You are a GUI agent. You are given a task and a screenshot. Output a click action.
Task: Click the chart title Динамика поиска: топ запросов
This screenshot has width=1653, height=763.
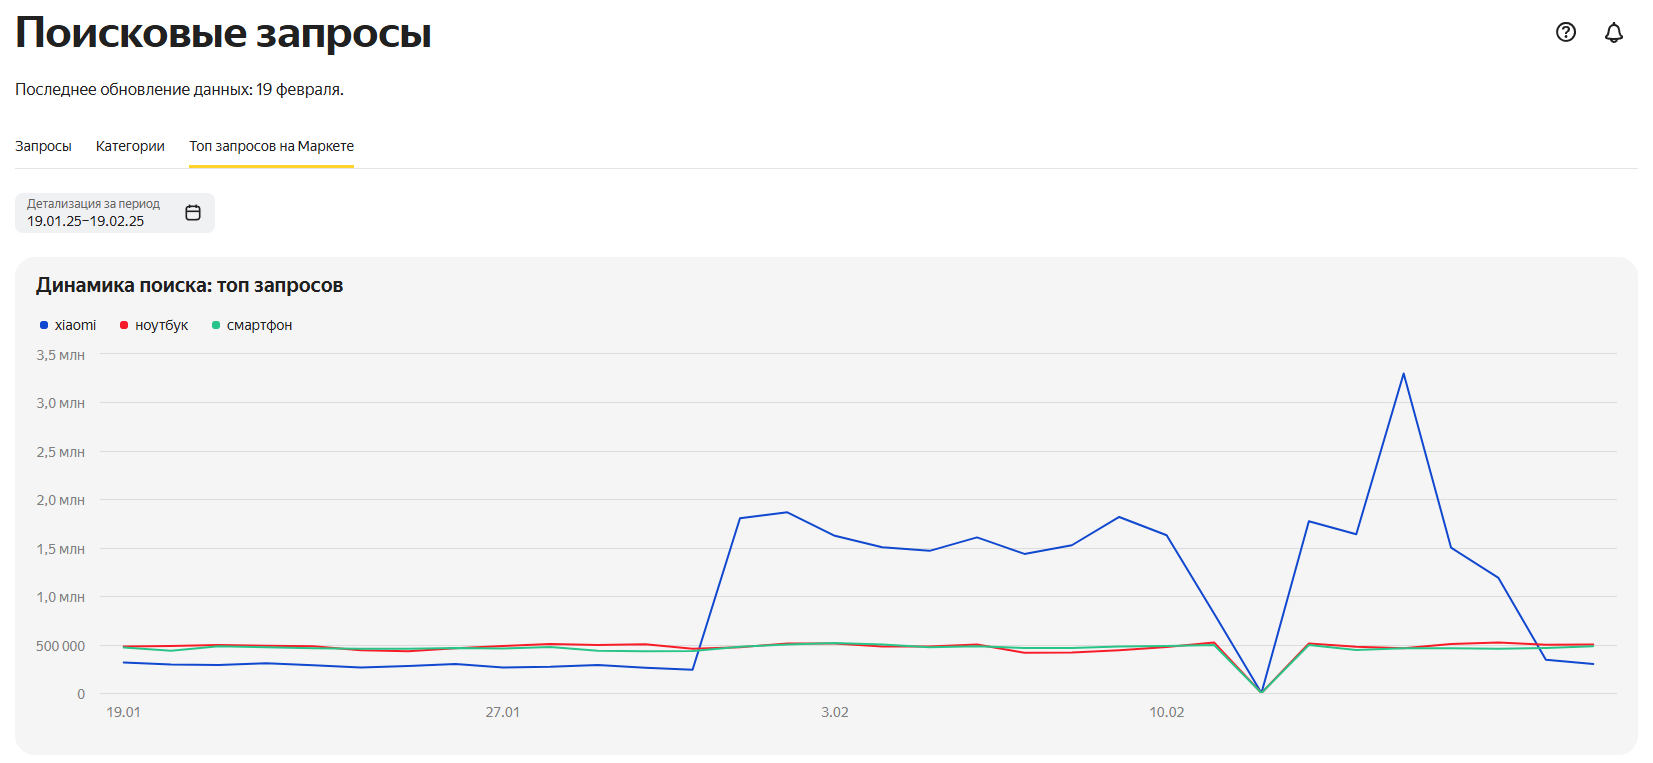click(189, 285)
